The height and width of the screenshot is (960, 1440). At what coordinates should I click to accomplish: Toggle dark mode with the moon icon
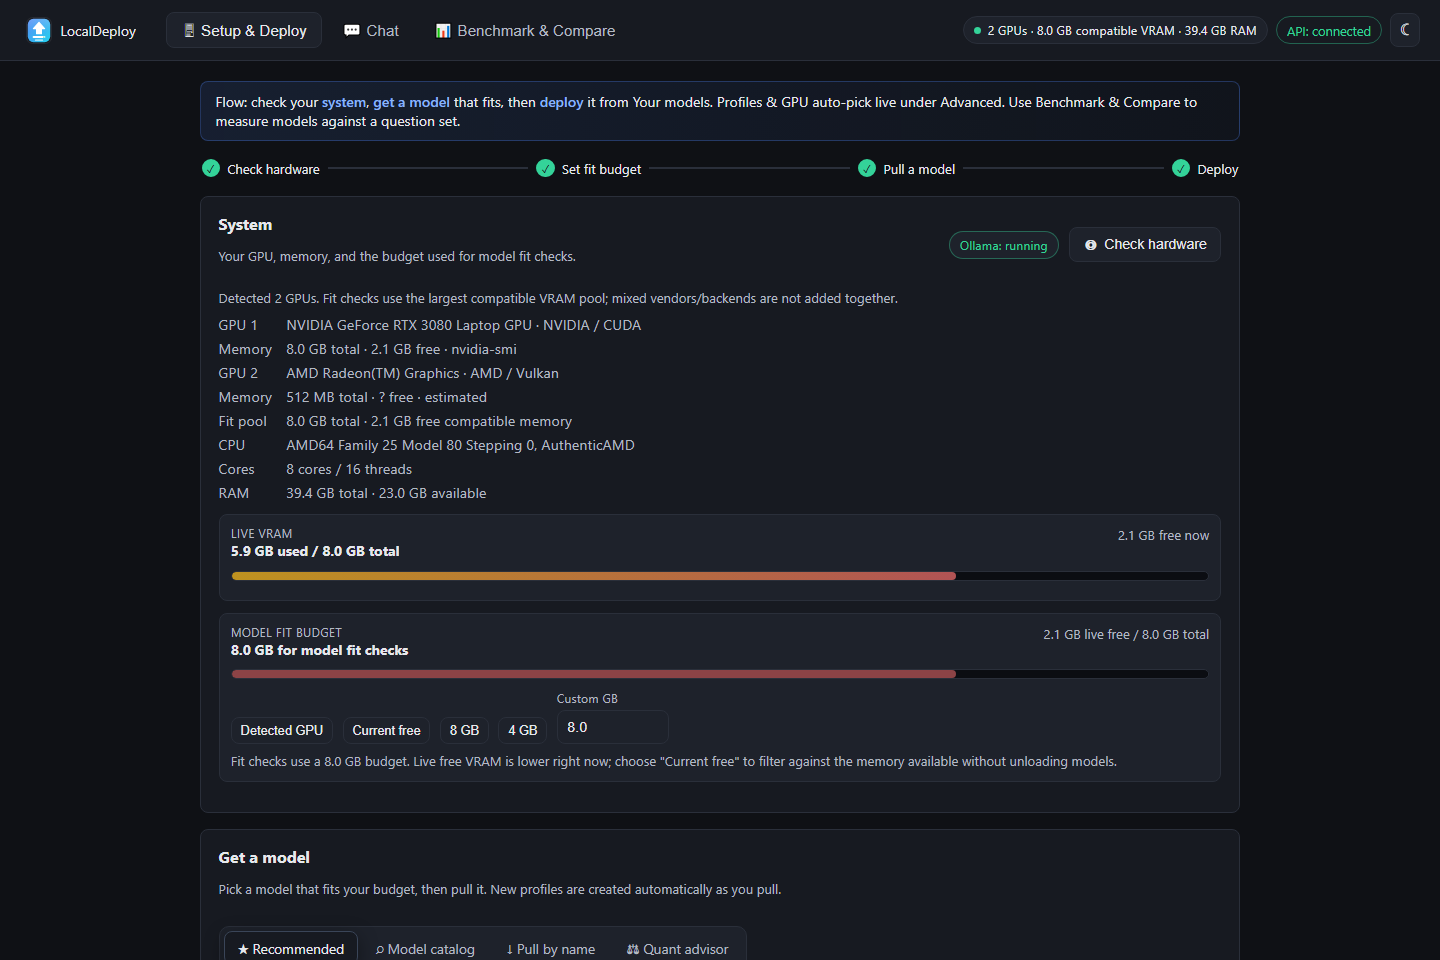(x=1405, y=30)
